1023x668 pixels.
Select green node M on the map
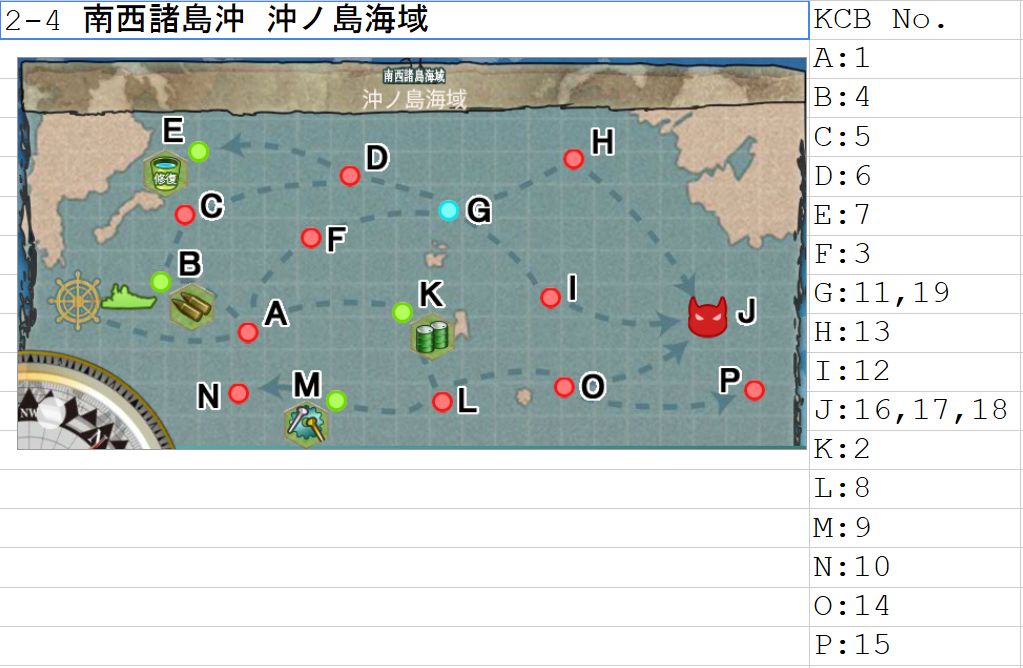[336, 400]
